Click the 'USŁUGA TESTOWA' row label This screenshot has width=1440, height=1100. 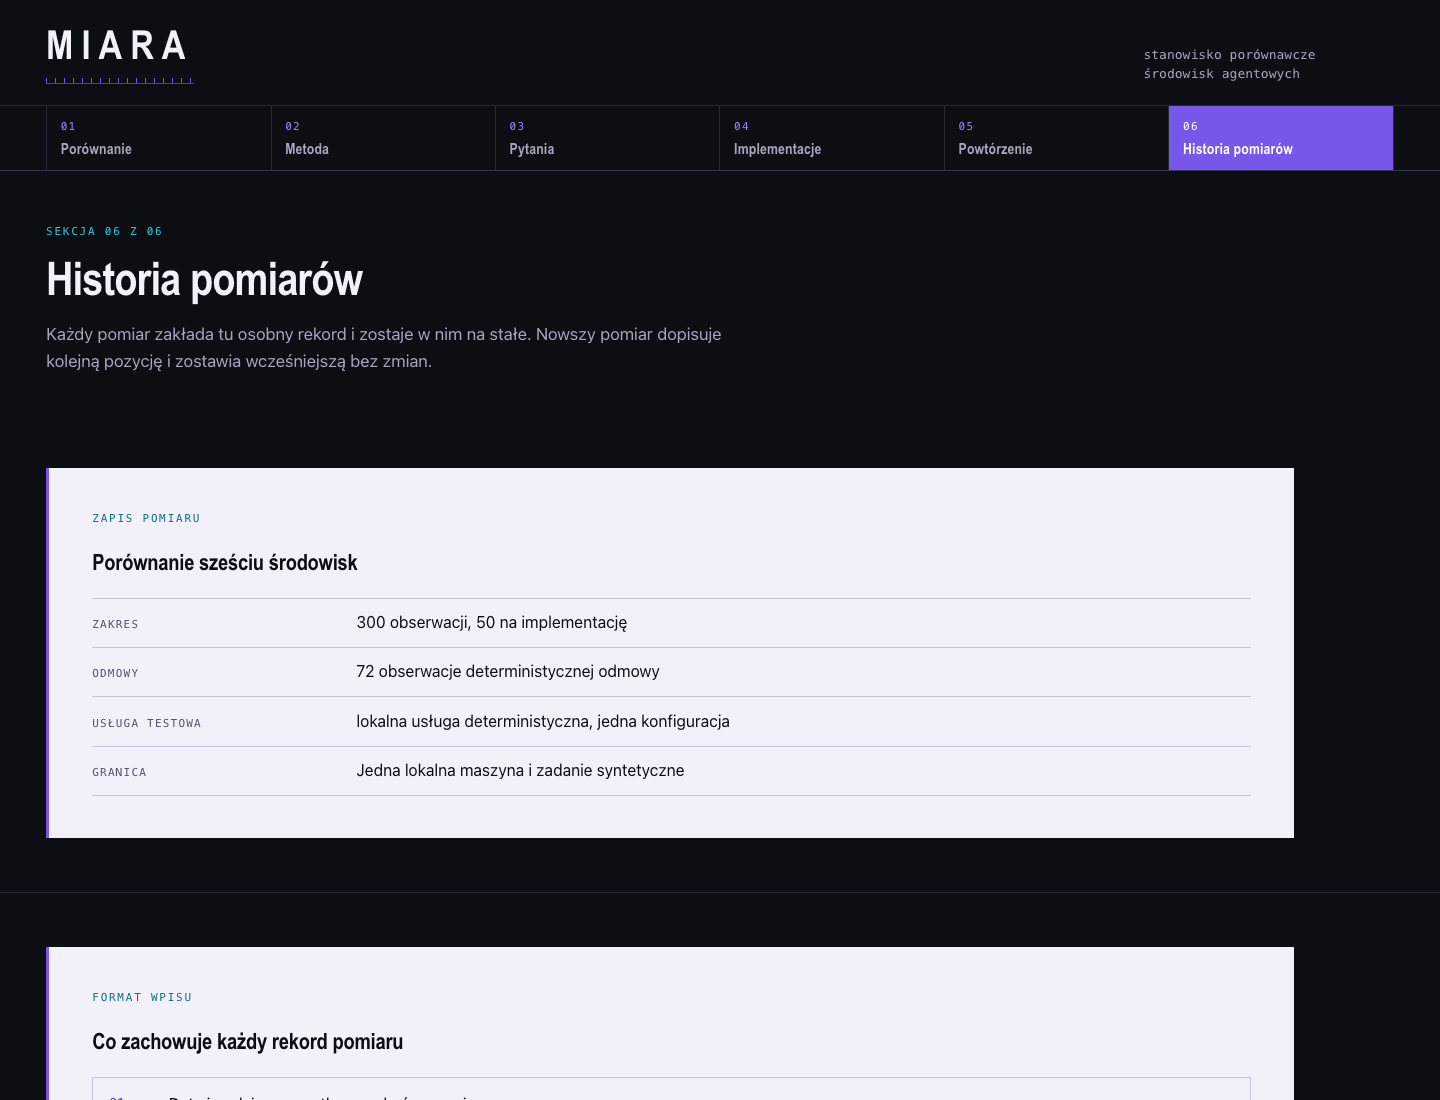pos(146,723)
